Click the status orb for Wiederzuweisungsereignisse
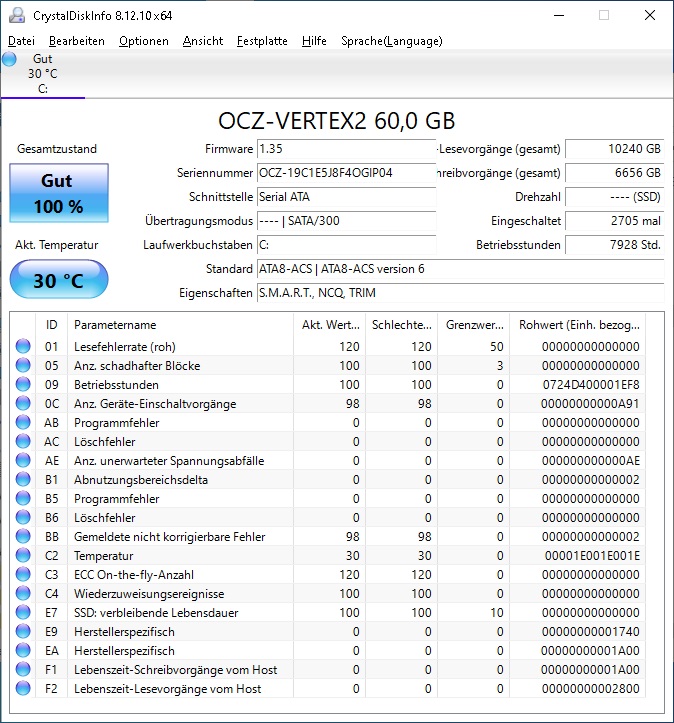This screenshot has width=674, height=723. 23,593
